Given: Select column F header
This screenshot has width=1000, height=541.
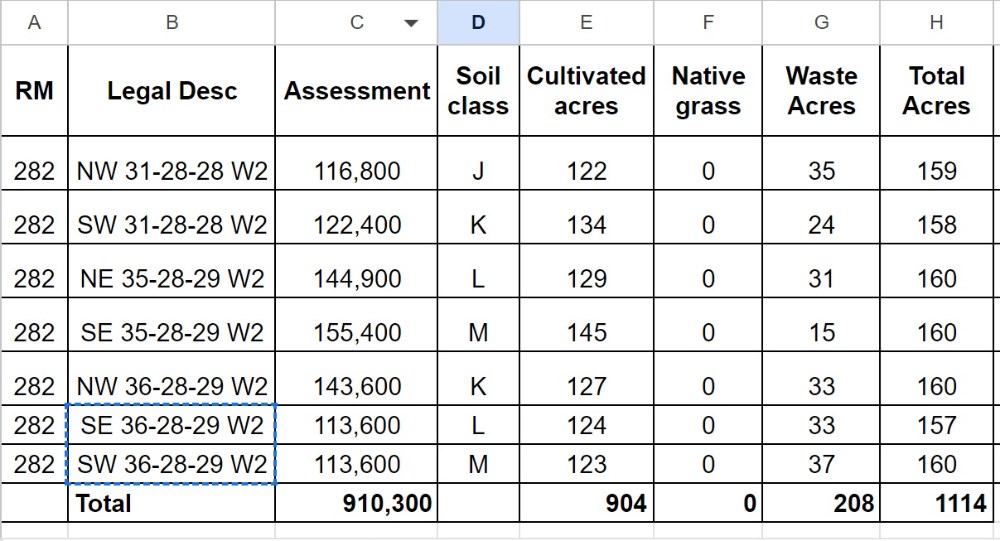Looking at the screenshot, I should tap(708, 23).
